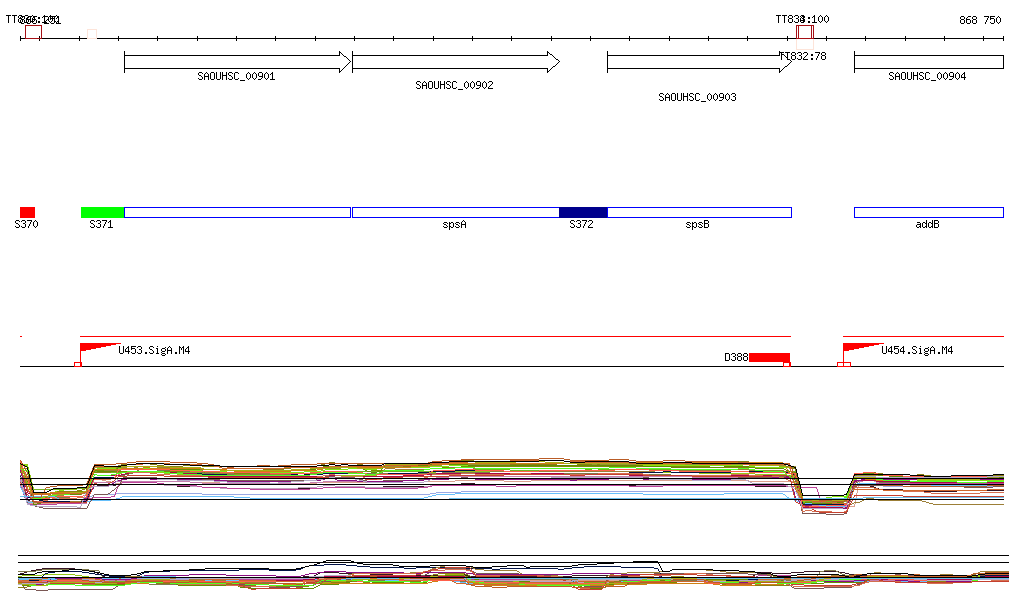The height and width of the screenshot is (611, 1024).
Task: Click the 868 750 coordinate label
Action: pos(979,20)
